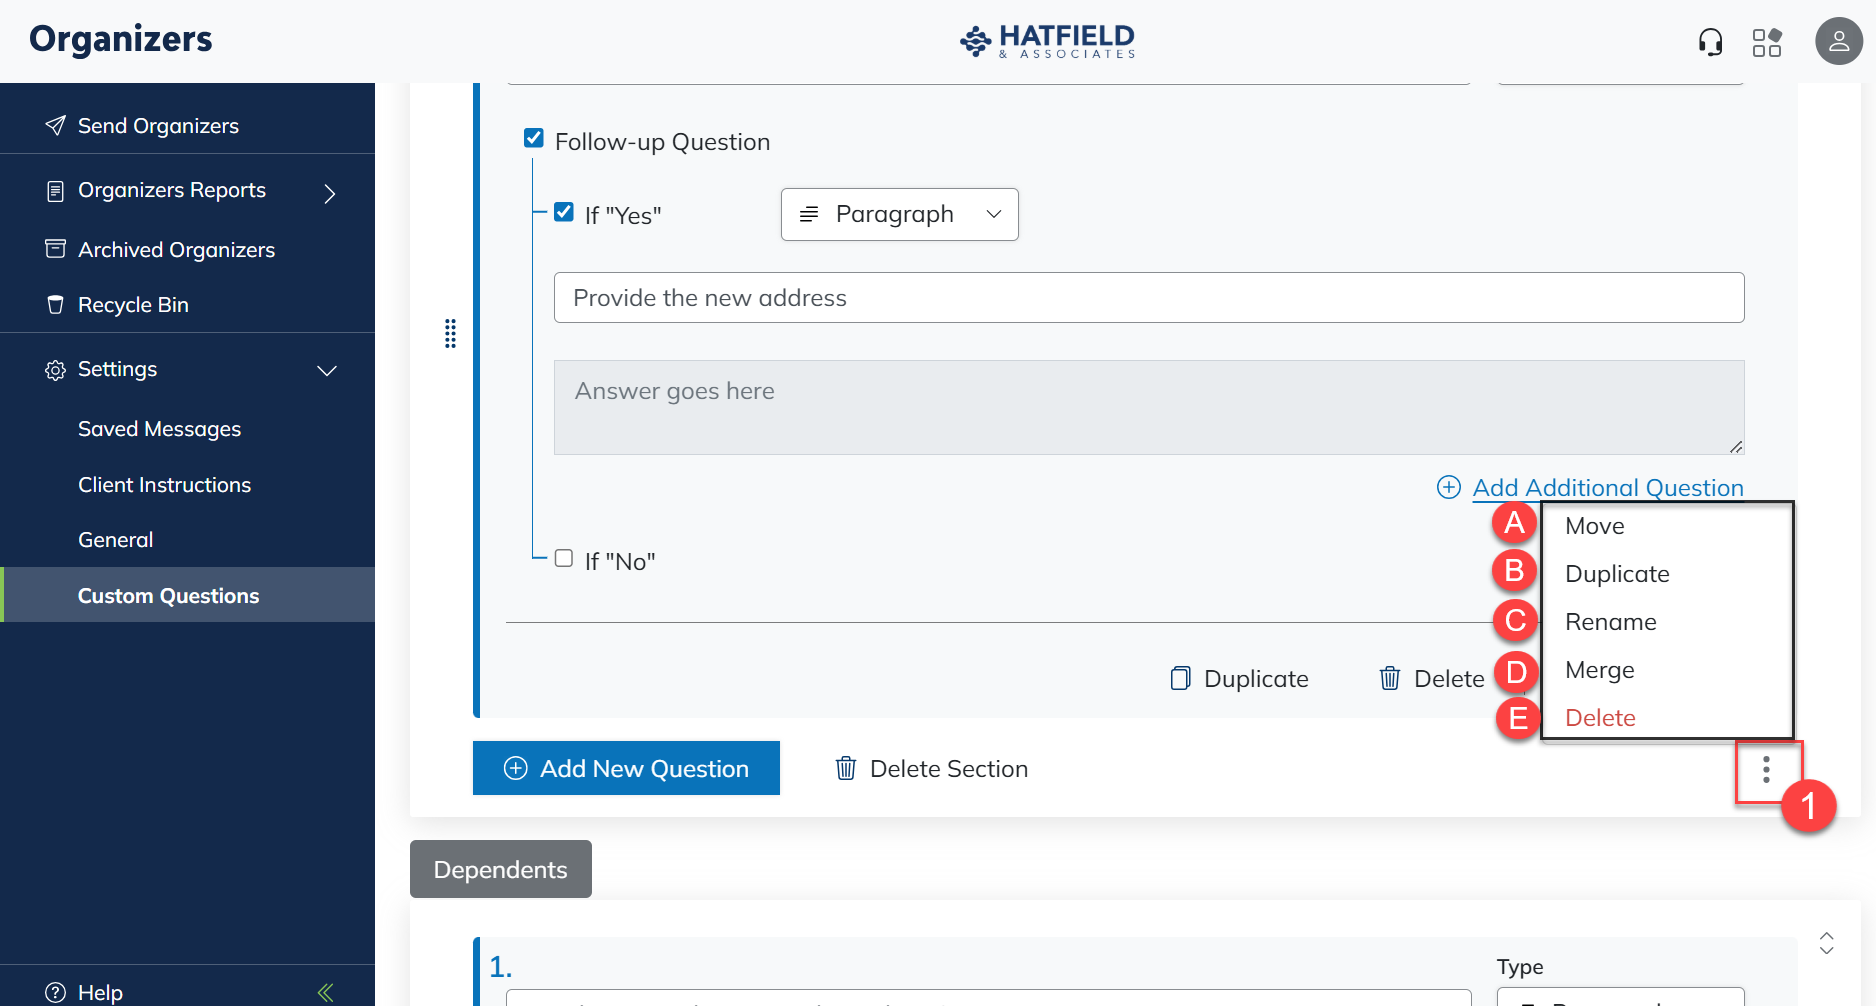Image resolution: width=1876 pixels, height=1006 pixels.
Task: Expand the Organizers Reports submenu
Action: [329, 192]
